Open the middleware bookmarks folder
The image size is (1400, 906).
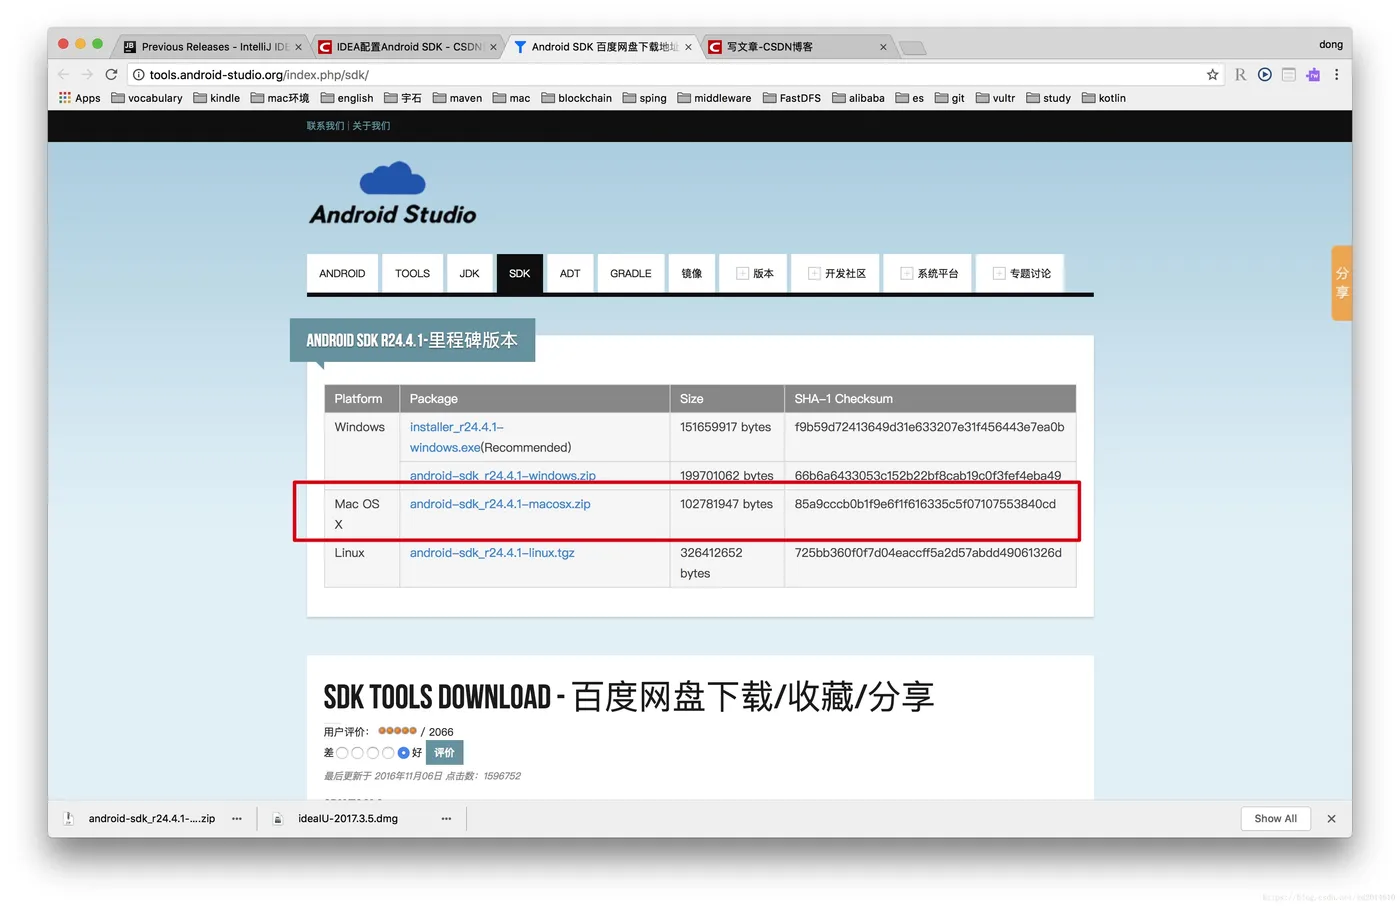coord(714,98)
